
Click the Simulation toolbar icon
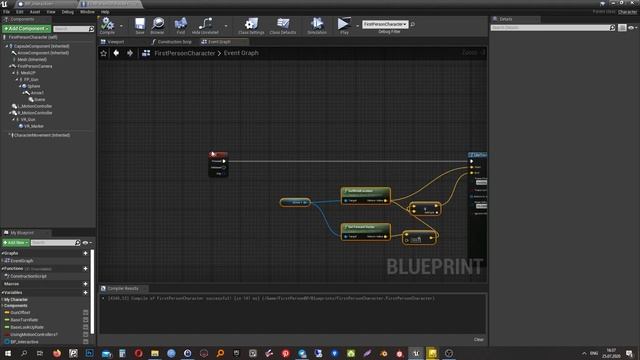(x=317, y=24)
